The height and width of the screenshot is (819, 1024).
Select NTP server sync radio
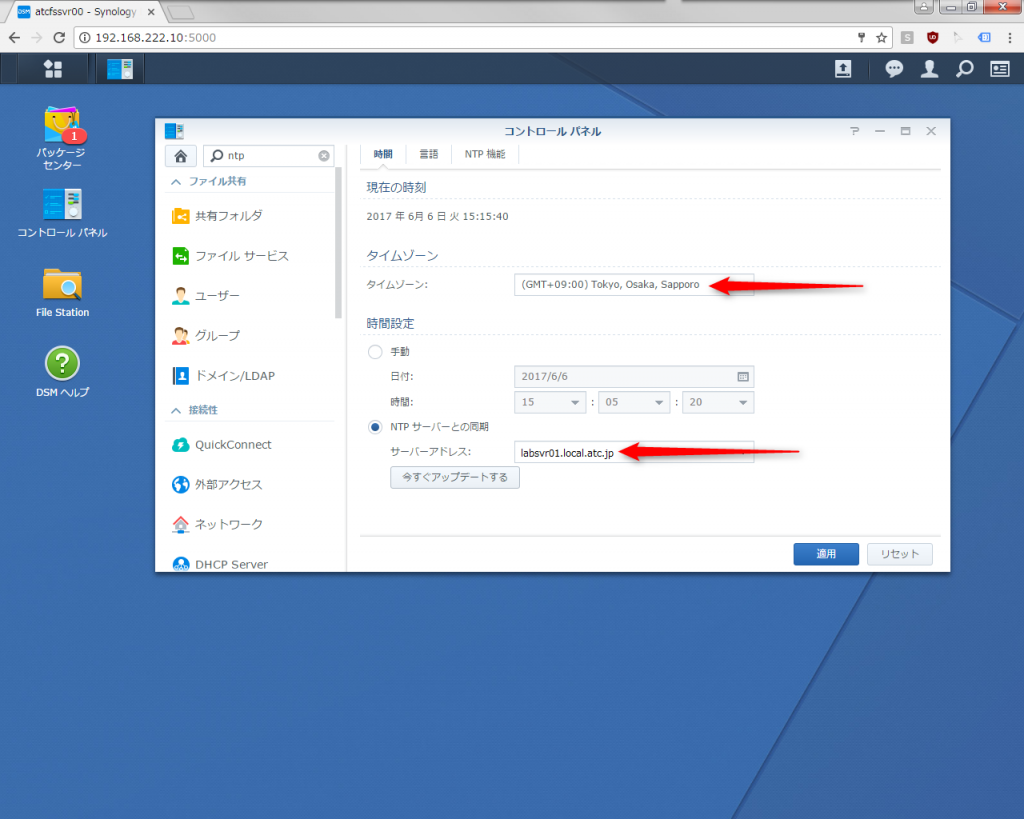point(375,427)
